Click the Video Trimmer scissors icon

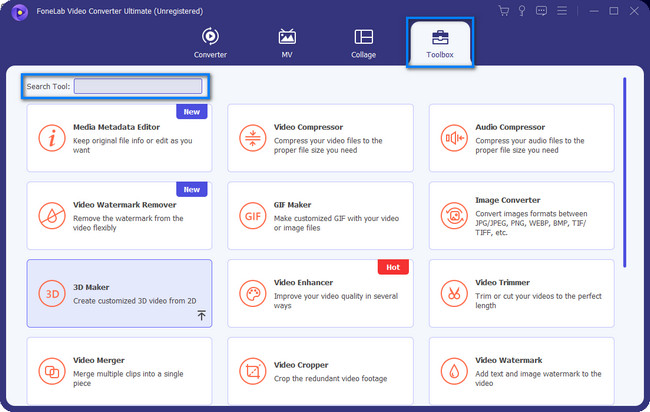coord(454,293)
